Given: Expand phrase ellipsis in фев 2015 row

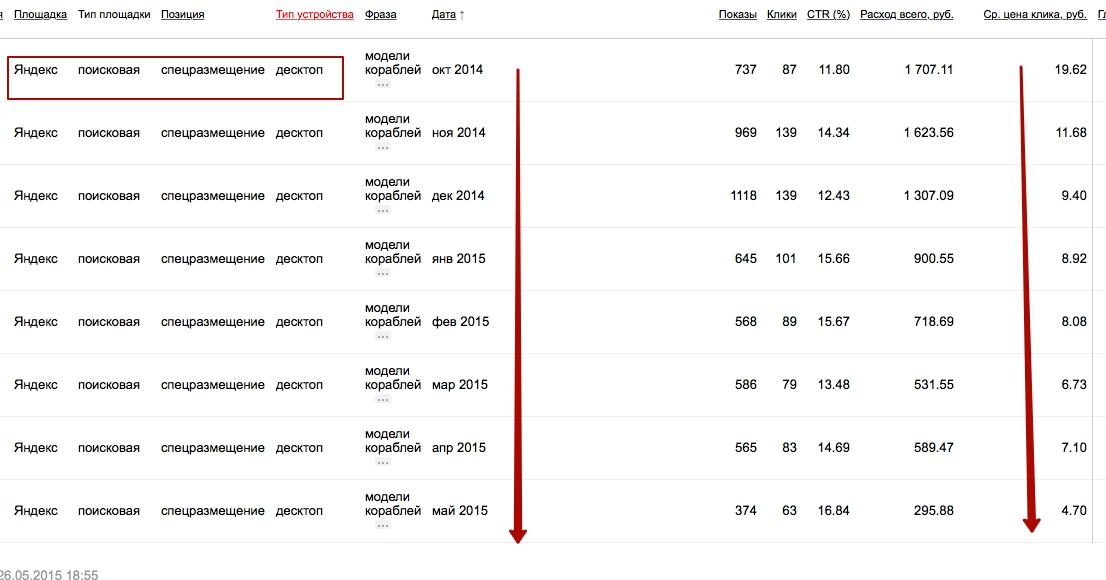Looking at the screenshot, I should (382, 336).
